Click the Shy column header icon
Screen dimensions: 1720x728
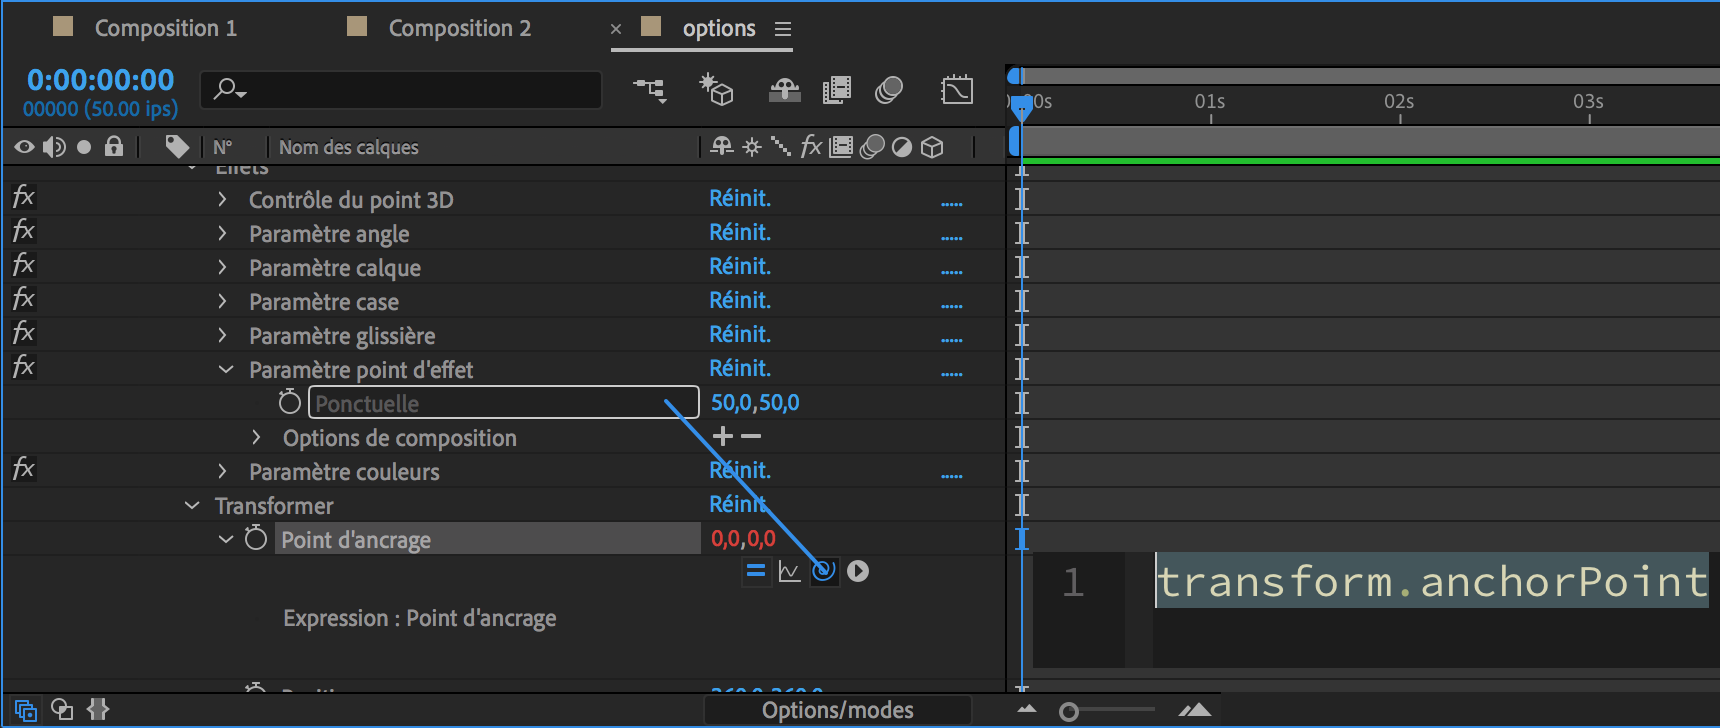pos(721,147)
